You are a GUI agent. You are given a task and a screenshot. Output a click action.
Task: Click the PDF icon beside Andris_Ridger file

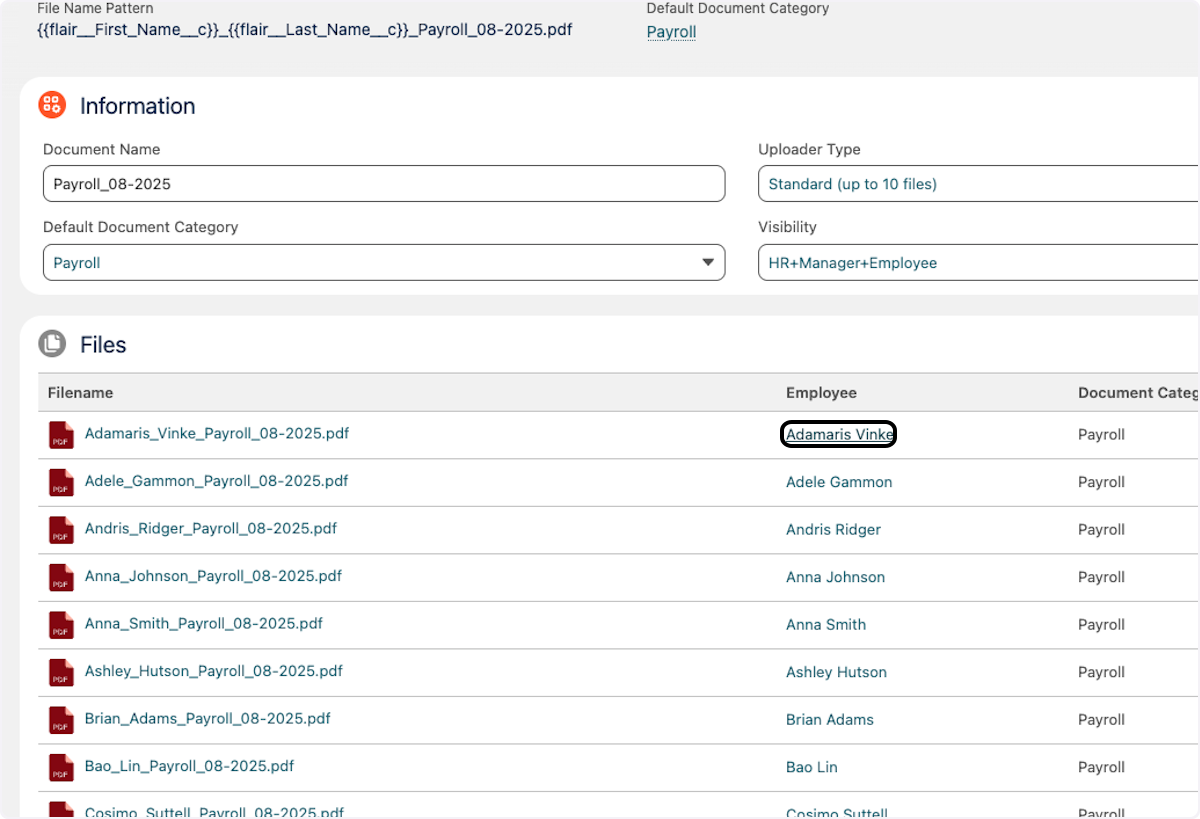(62, 530)
